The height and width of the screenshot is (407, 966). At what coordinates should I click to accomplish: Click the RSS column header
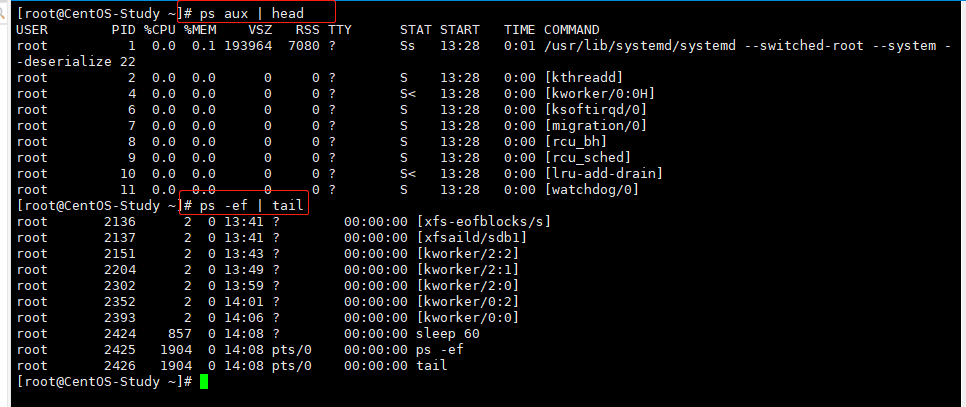click(x=307, y=30)
